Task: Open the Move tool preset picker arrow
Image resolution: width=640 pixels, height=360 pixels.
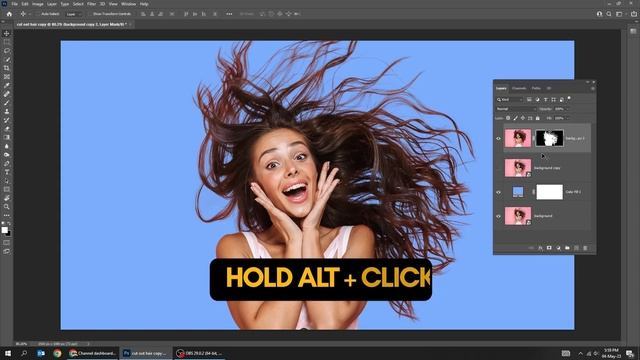Action: (x=30, y=14)
